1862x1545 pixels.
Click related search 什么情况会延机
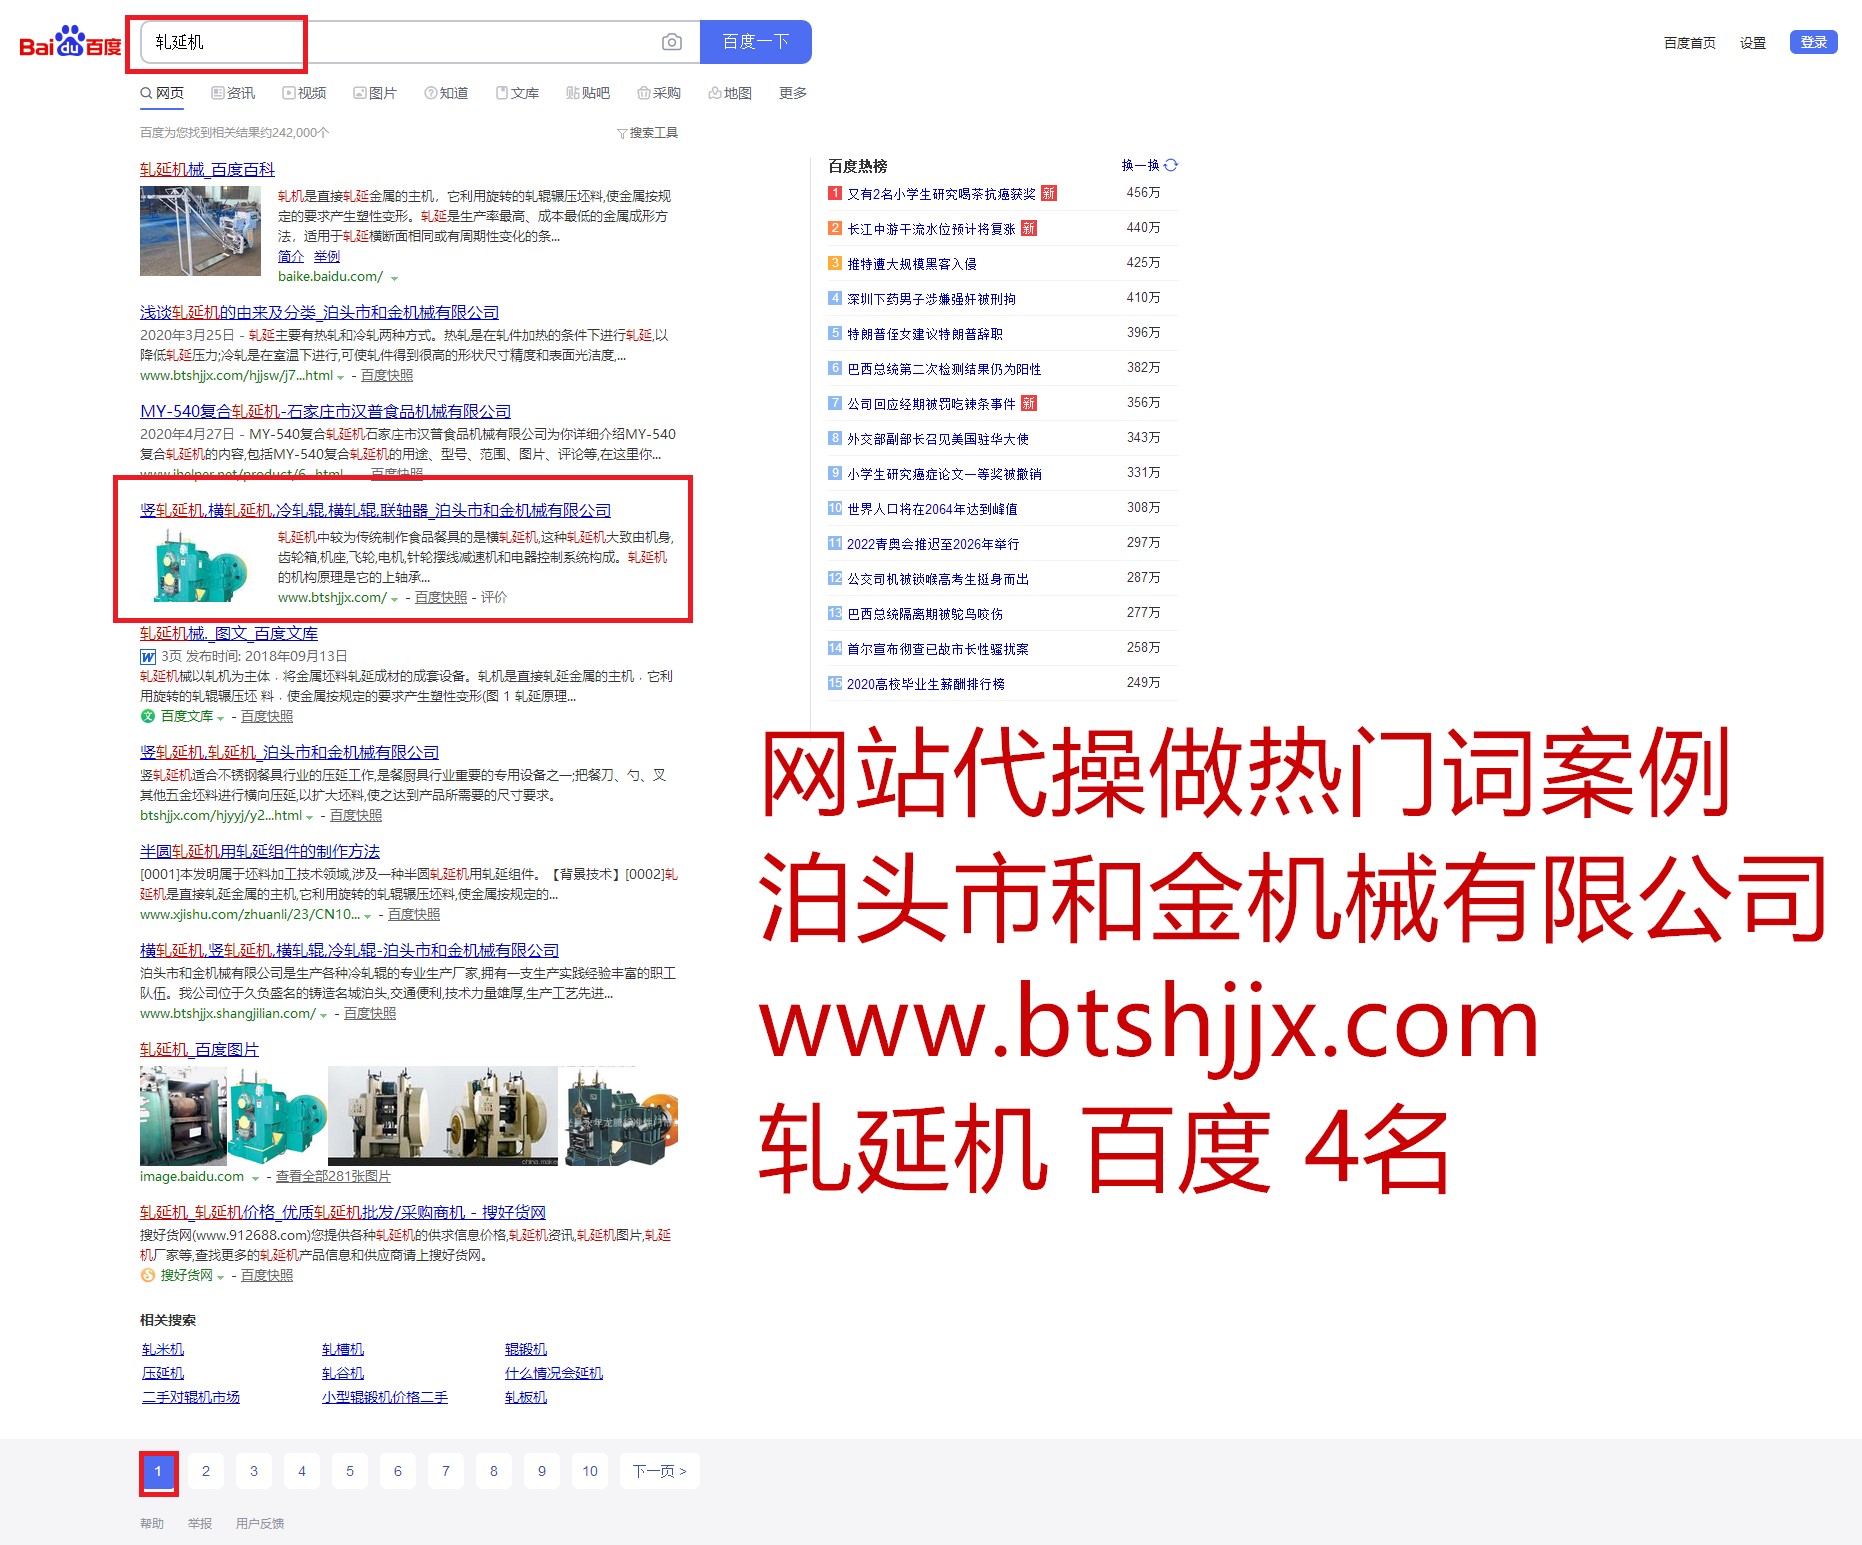pos(554,1373)
